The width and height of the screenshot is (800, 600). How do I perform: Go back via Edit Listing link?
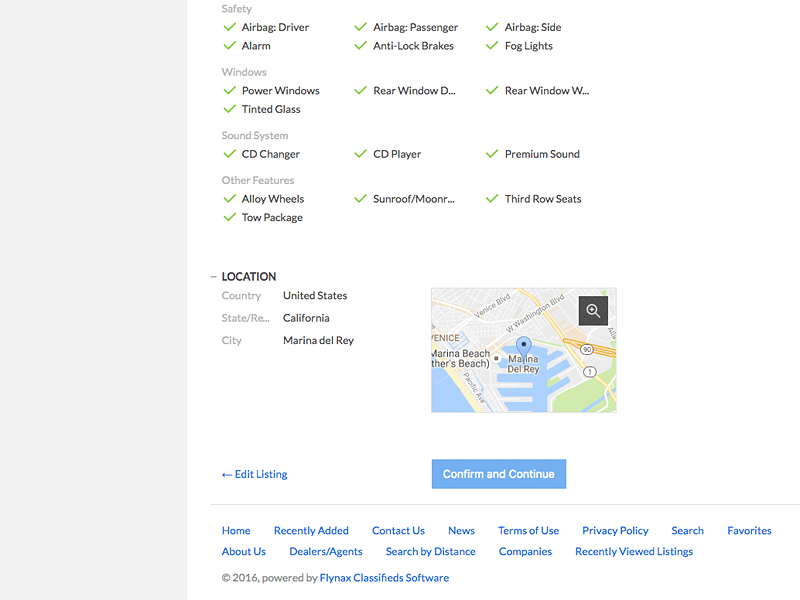pyautogui.click(x=255, y=474)
